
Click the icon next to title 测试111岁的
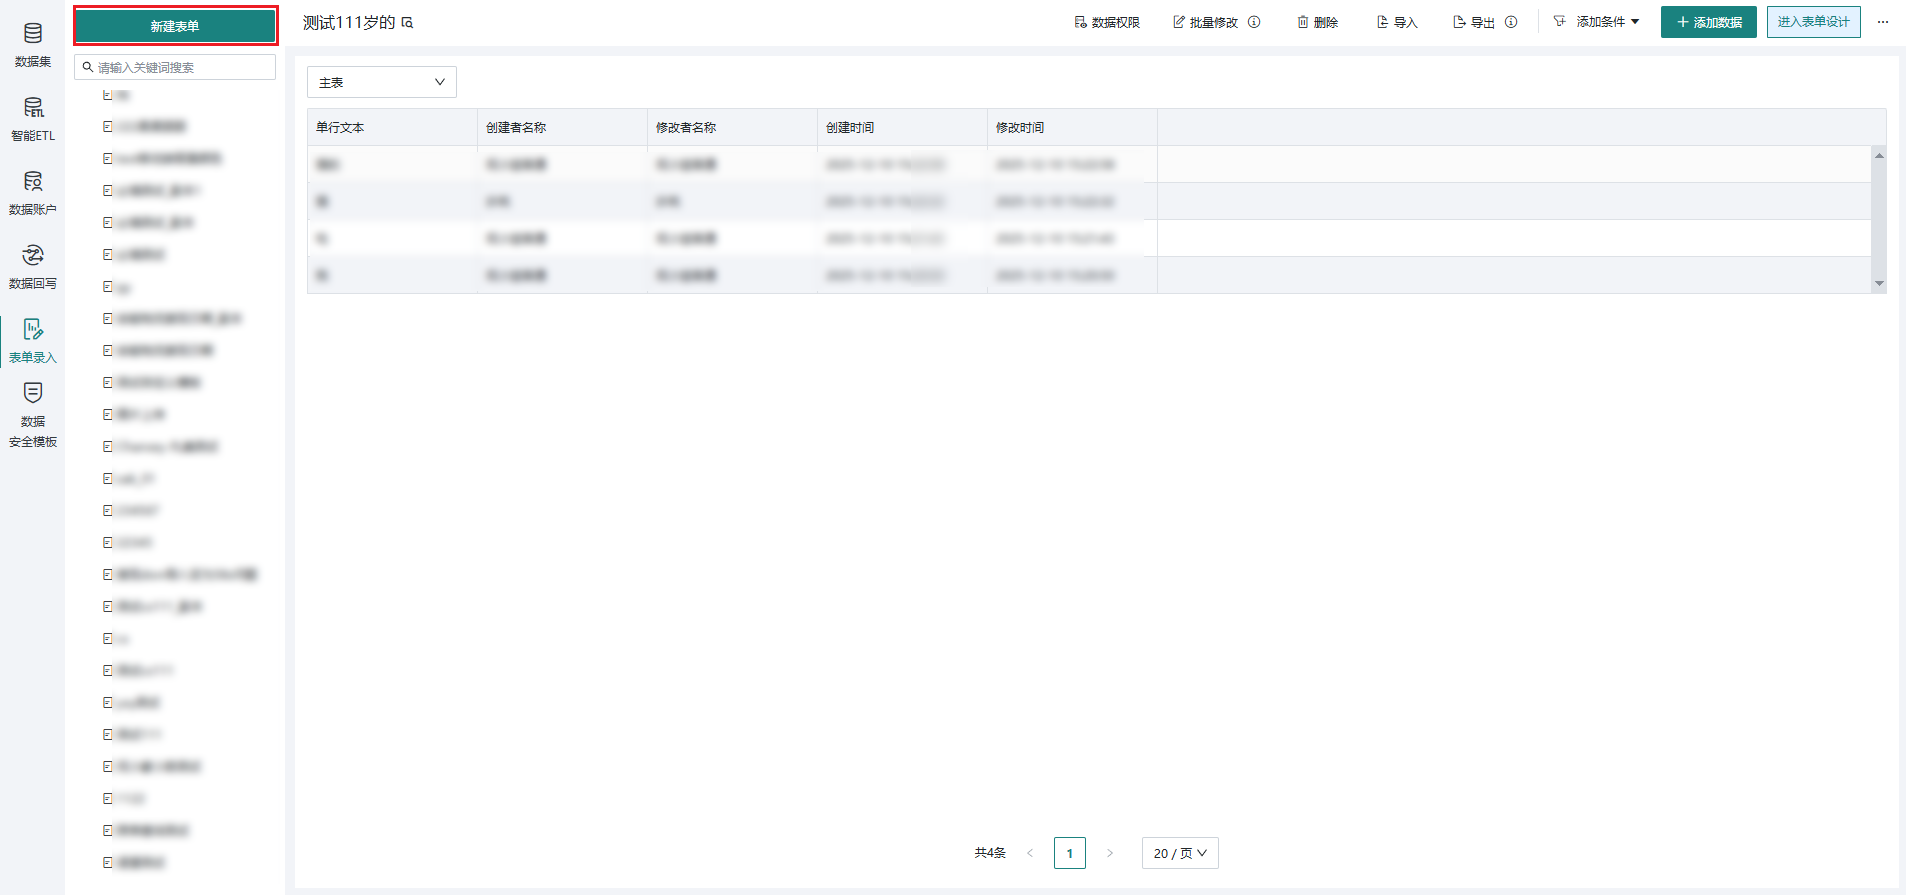pyautogui.click(x=408, y=23)
